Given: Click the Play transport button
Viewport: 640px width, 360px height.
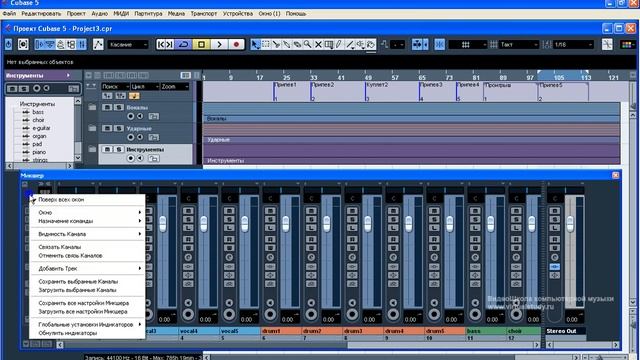Looking at the screenshot, I should tap(219, 44).
